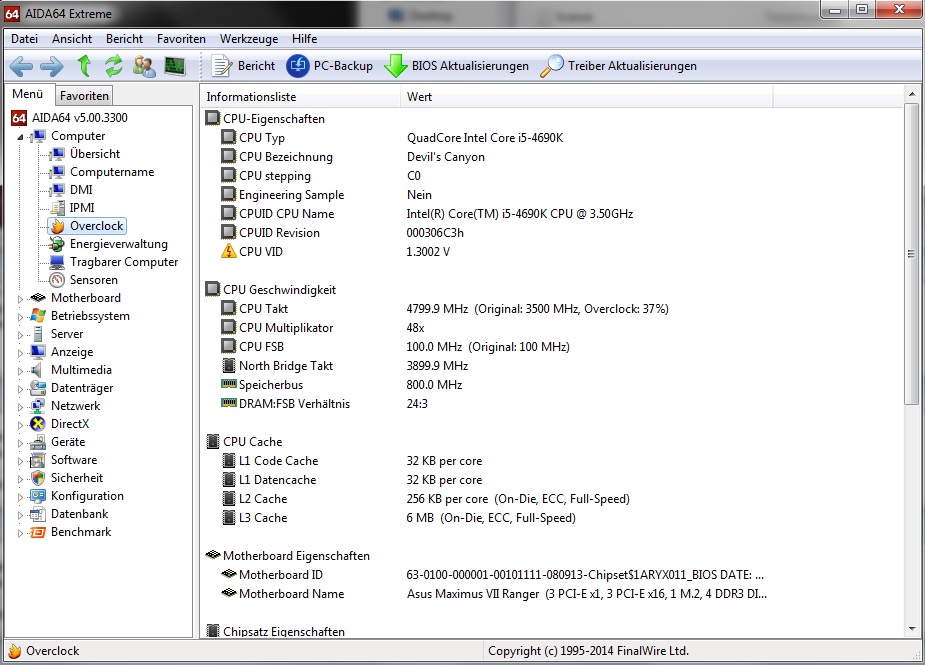Click BIOS Aktualisierungen toolbar button
Image resolution: width=925 pixels, height=665 pixels.
pos(457,65)
